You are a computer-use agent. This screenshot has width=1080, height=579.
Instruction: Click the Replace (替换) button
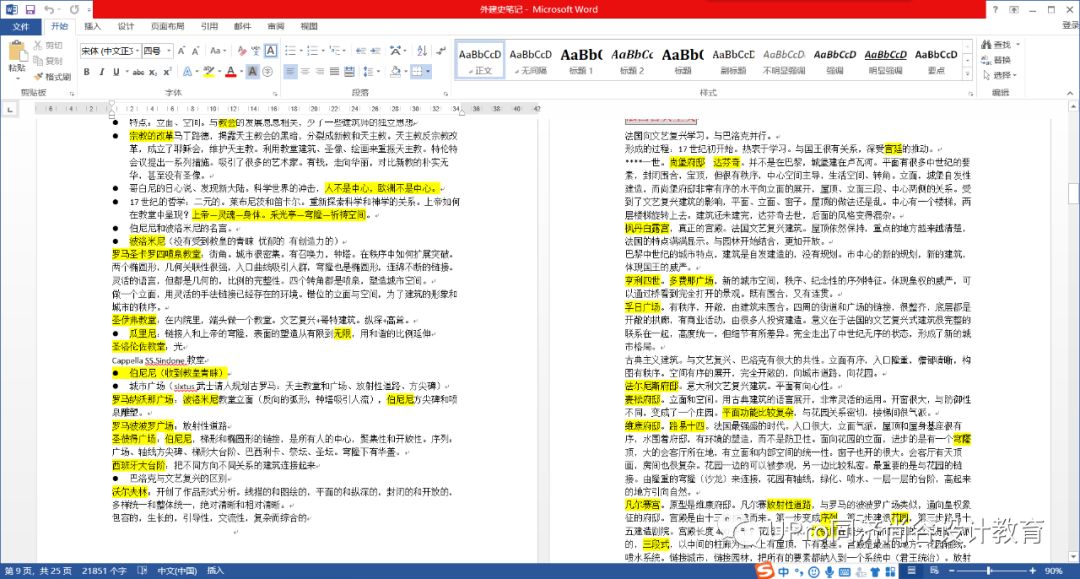click(x=997, y=60)
